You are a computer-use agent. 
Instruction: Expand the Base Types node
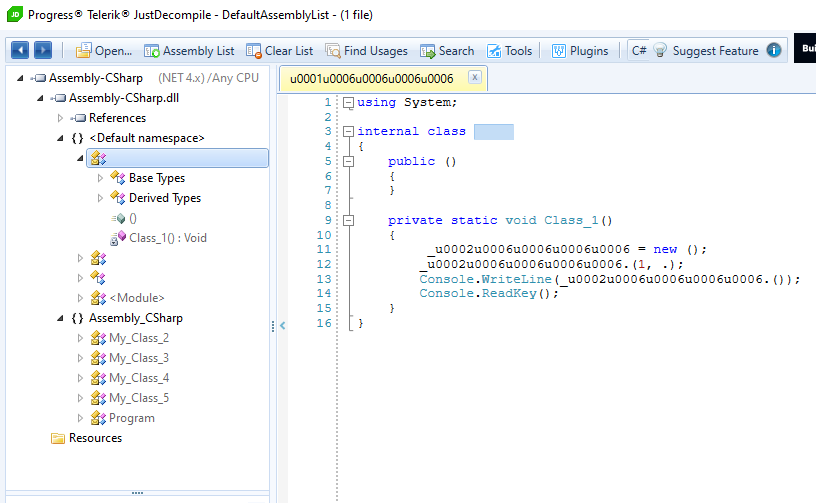tap(100, 178)
